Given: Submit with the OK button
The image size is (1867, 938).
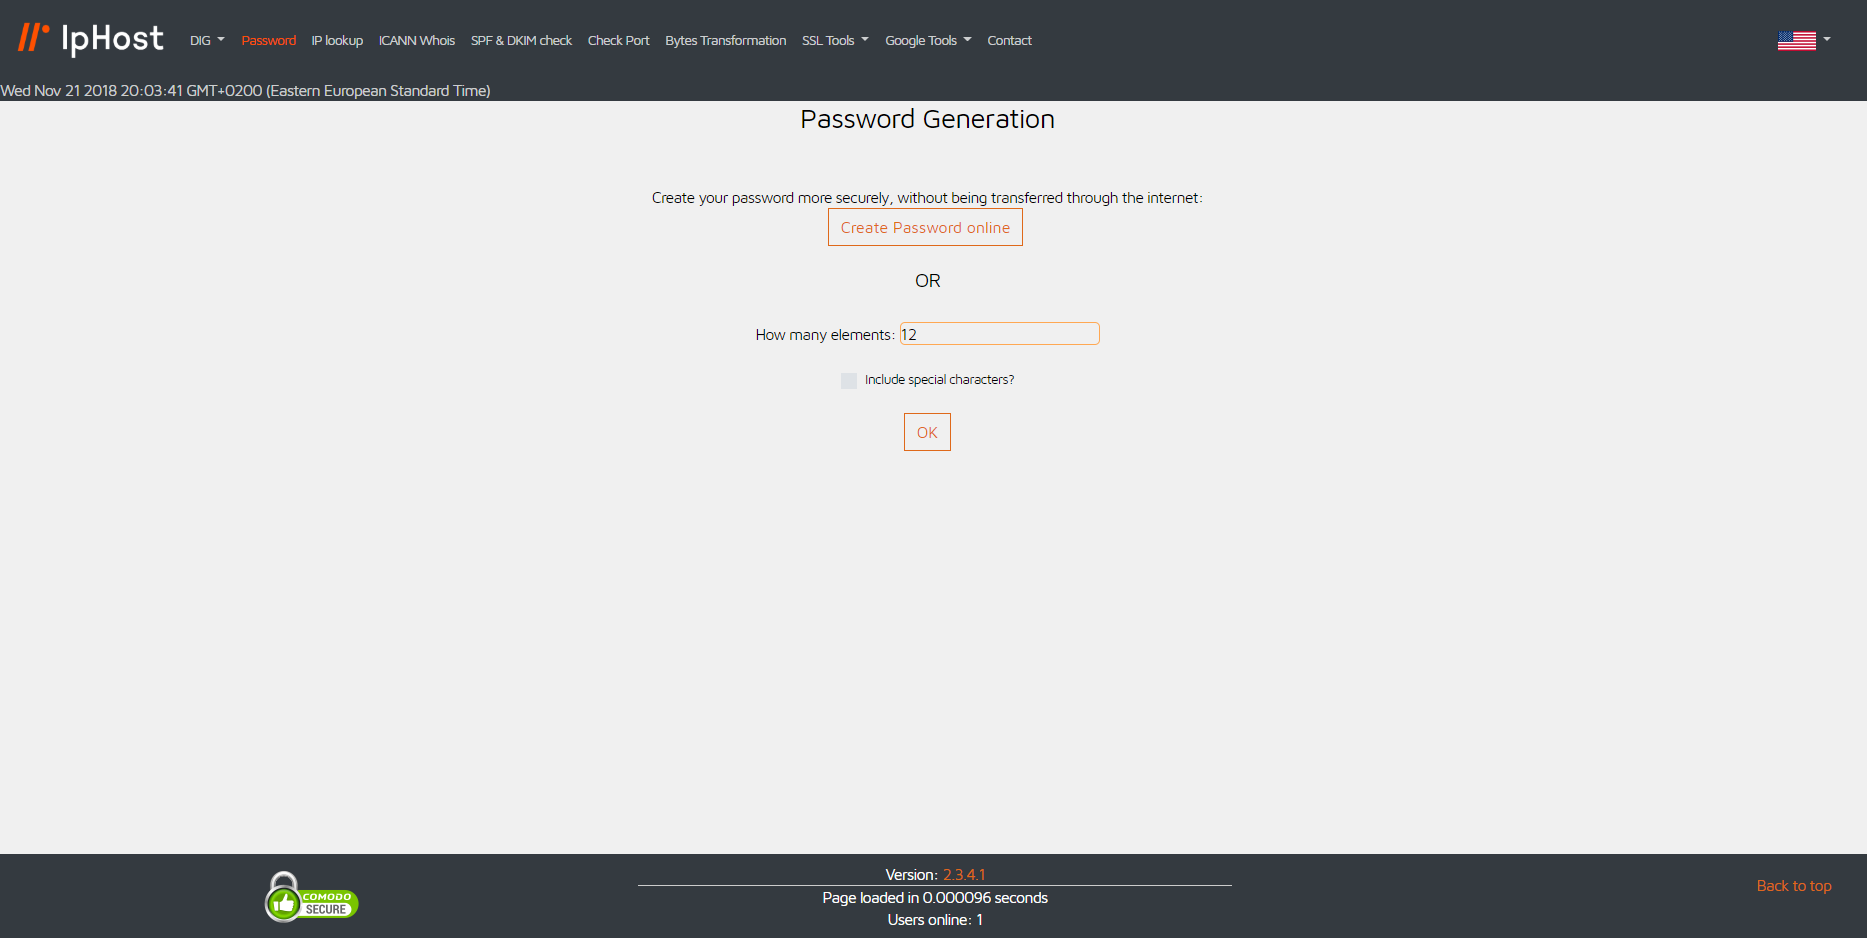Looking at the screenshot, I should [927, 432].
